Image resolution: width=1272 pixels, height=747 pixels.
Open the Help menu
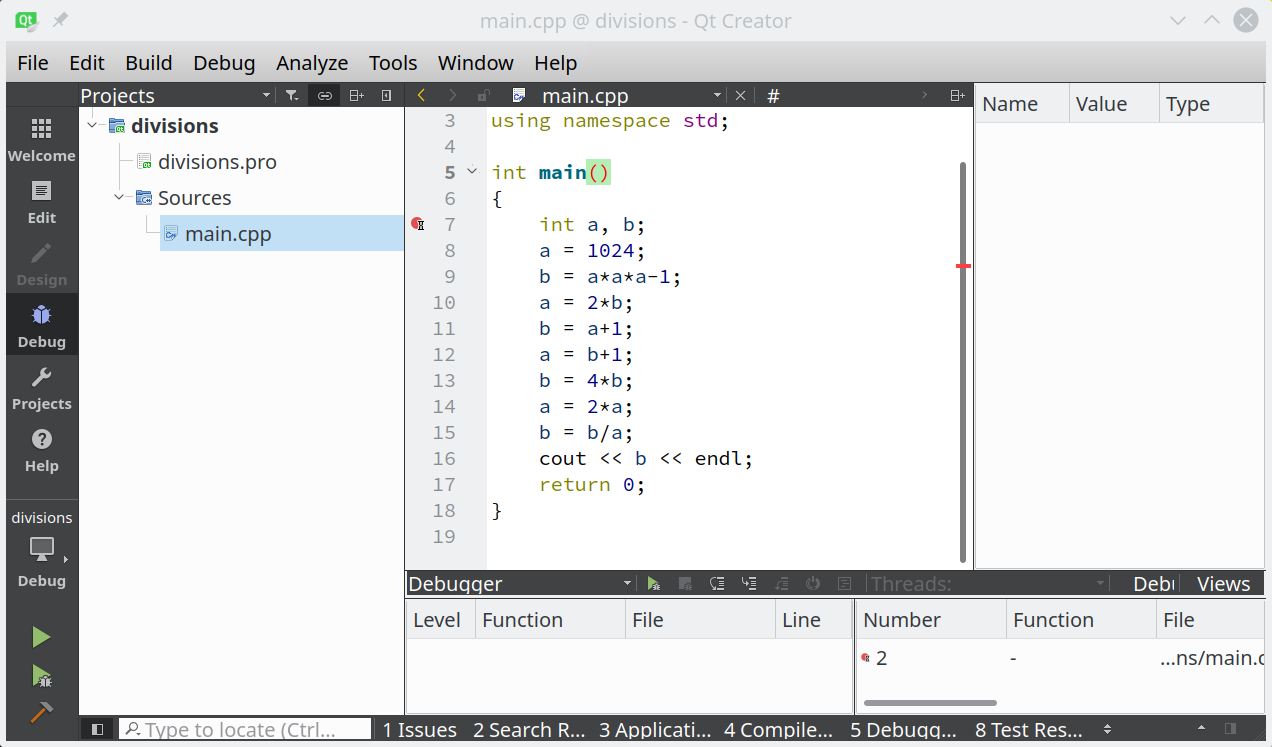556,63
